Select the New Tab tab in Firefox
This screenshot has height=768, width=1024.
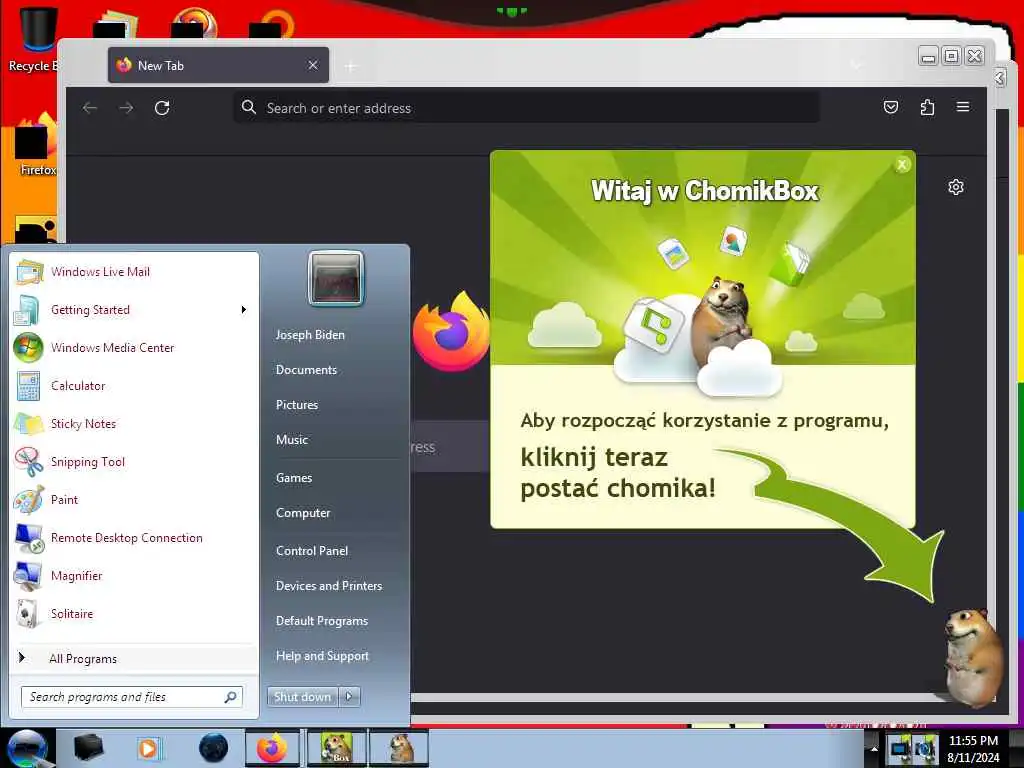218,65
